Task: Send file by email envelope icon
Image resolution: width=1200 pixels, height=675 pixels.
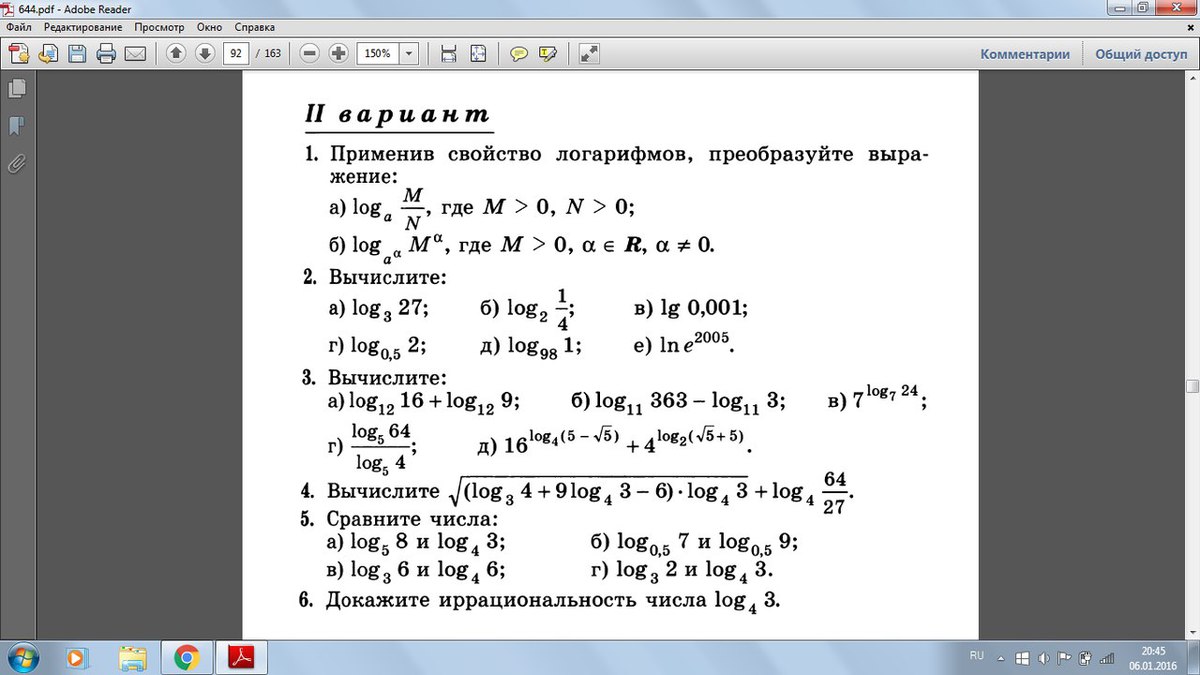Action: [x=134, y=54]
